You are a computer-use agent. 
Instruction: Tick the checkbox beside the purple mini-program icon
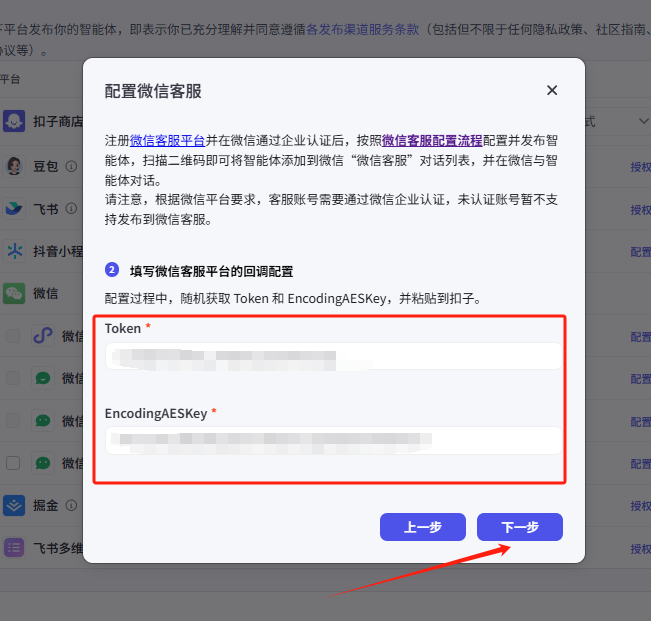pos(13,336)
